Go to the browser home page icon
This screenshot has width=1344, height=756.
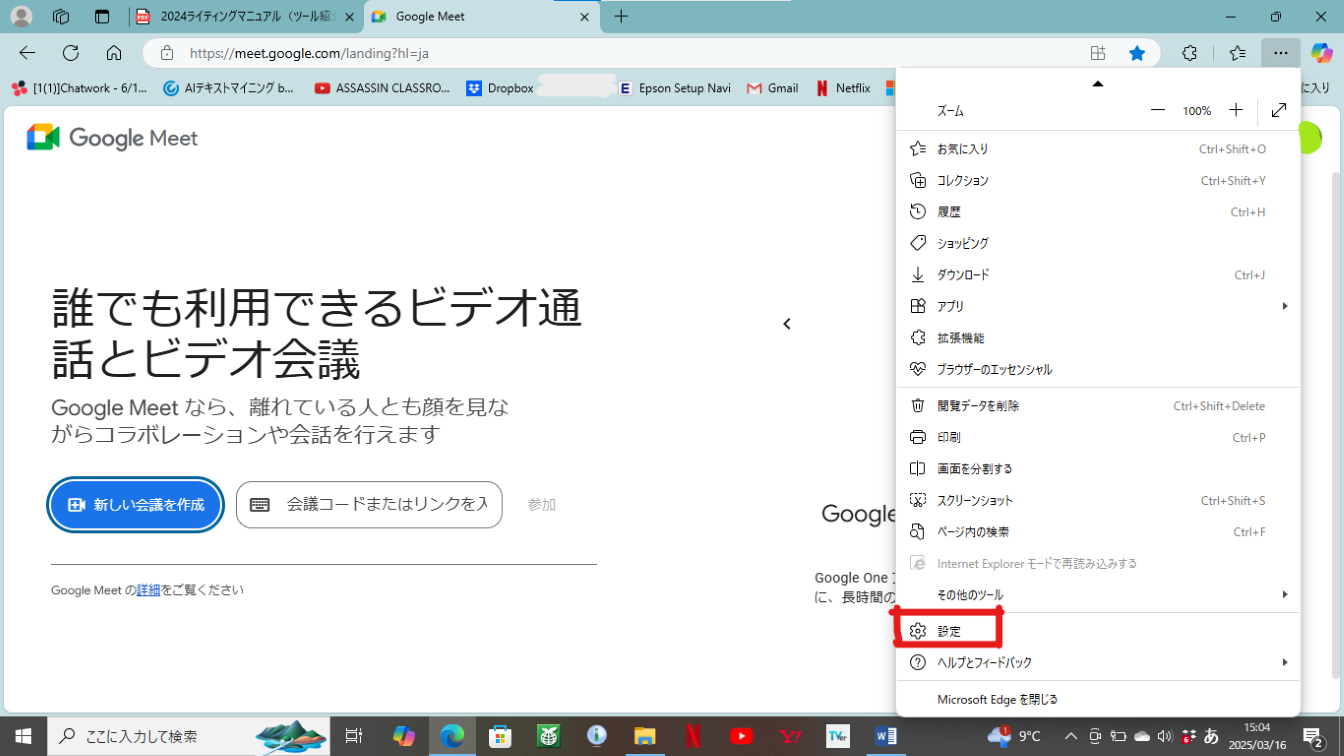click(114, 53)
